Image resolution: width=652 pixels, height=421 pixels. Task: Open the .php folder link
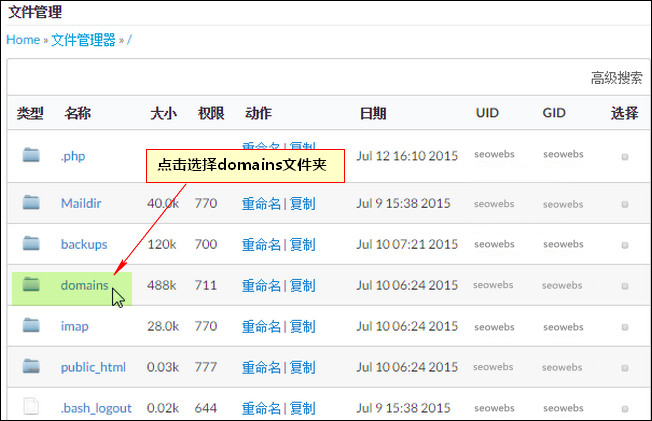(x=73, y=156)
